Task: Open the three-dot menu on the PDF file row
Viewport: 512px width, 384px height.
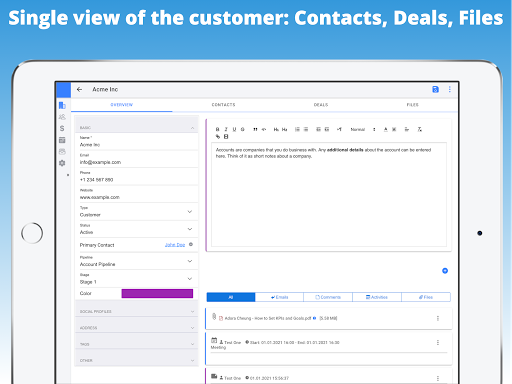Action: 438,318
